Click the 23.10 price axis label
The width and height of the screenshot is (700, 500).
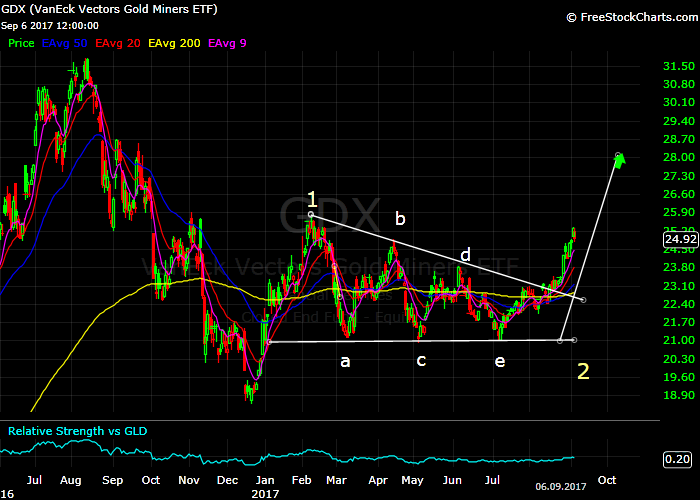click(x=679, y=286)
